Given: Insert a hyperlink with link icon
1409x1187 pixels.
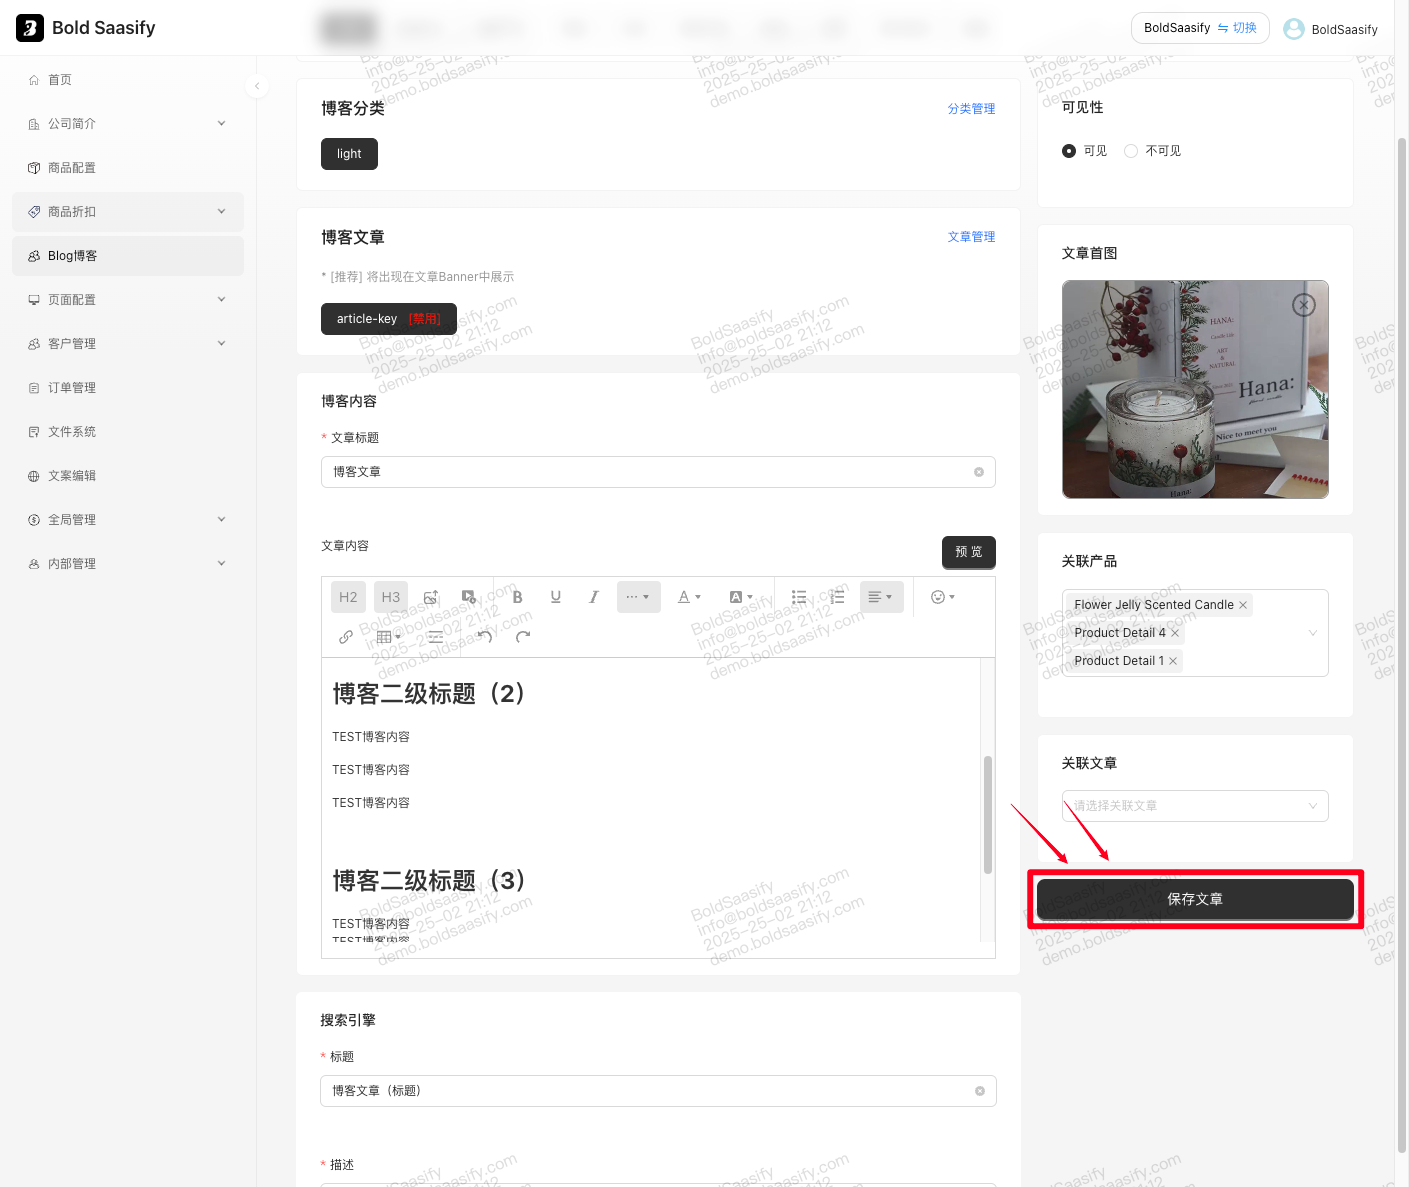Looking at the screenshot, I should [x=346, y=637].
